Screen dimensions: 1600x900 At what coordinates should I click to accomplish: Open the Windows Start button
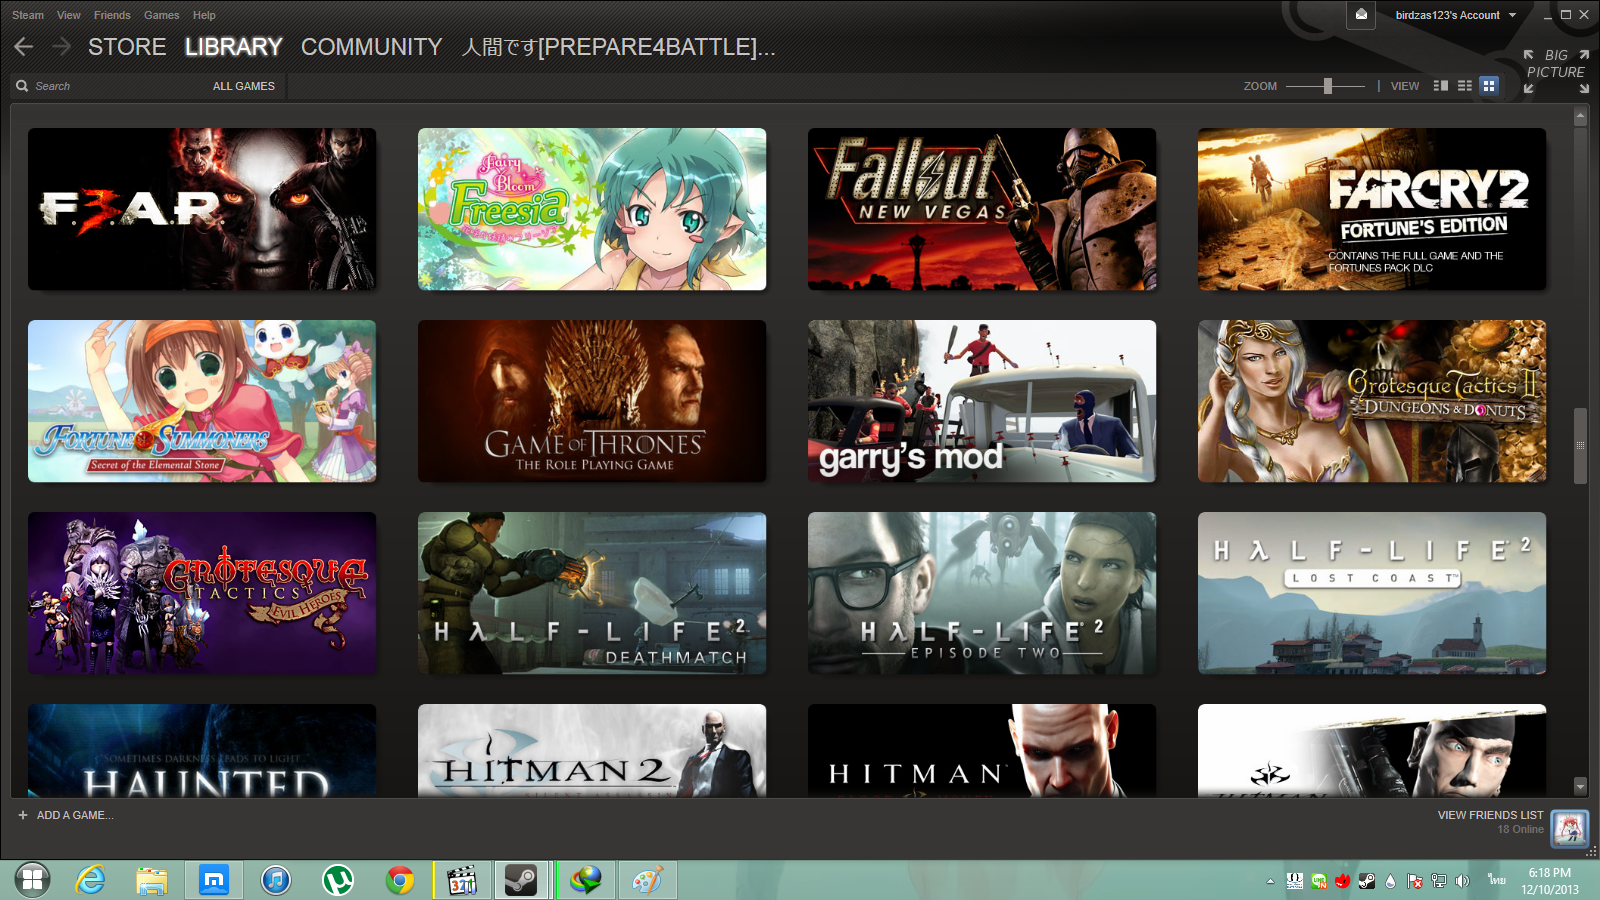[x=32, y=880]
